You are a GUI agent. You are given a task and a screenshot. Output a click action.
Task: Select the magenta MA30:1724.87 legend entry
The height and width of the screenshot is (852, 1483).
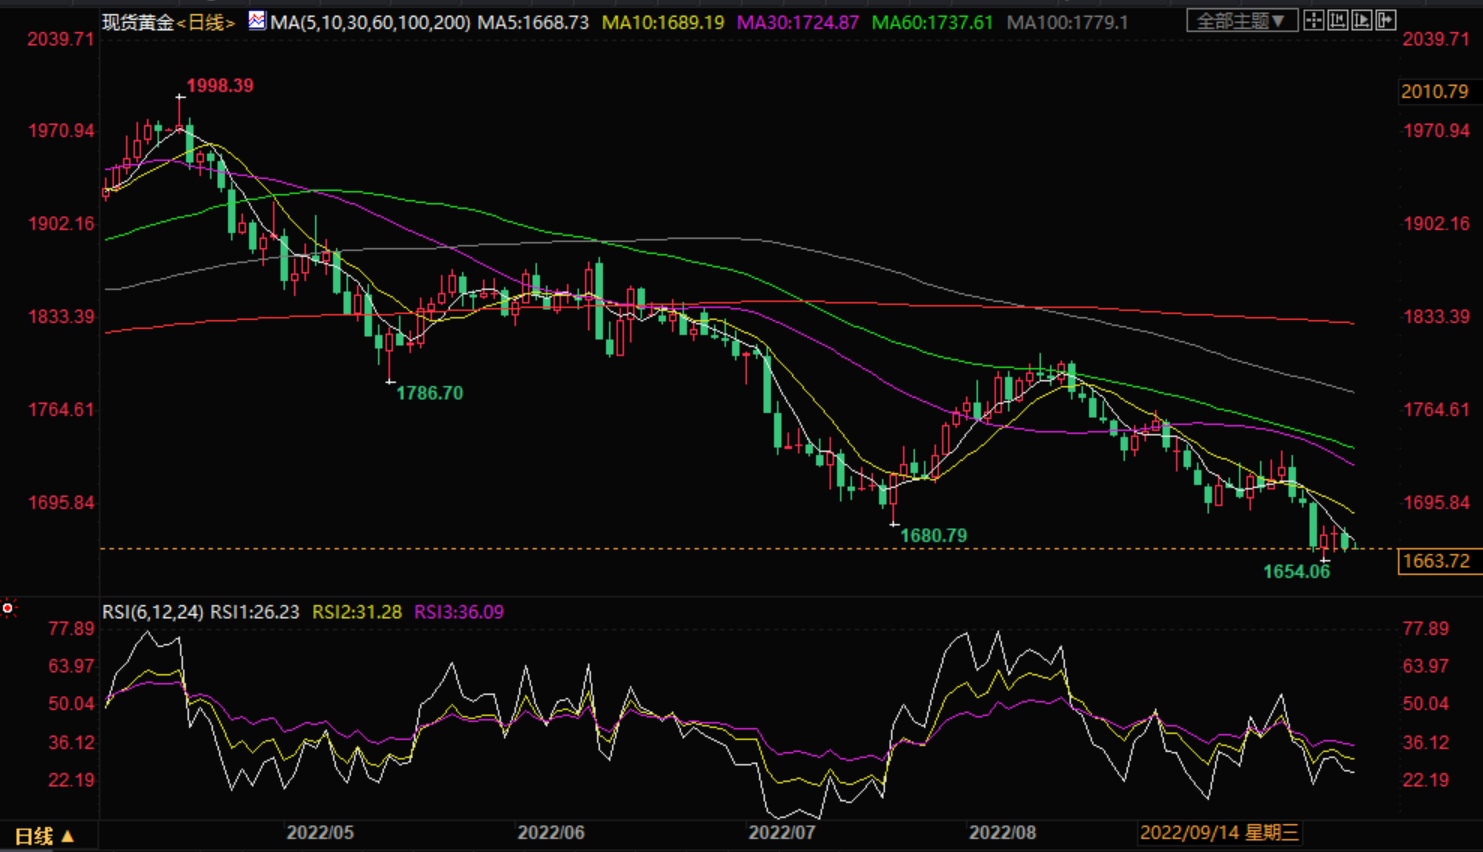coord(797,22)
